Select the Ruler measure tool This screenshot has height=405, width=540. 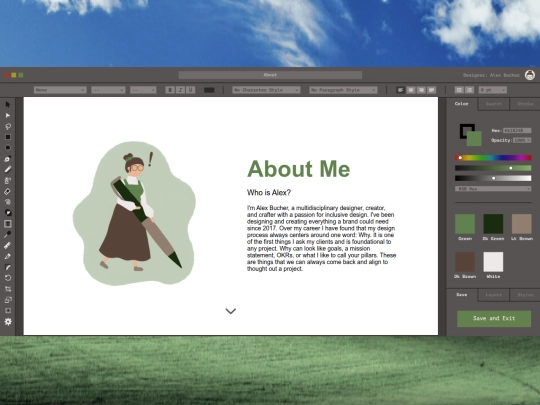tap(8, 246)
